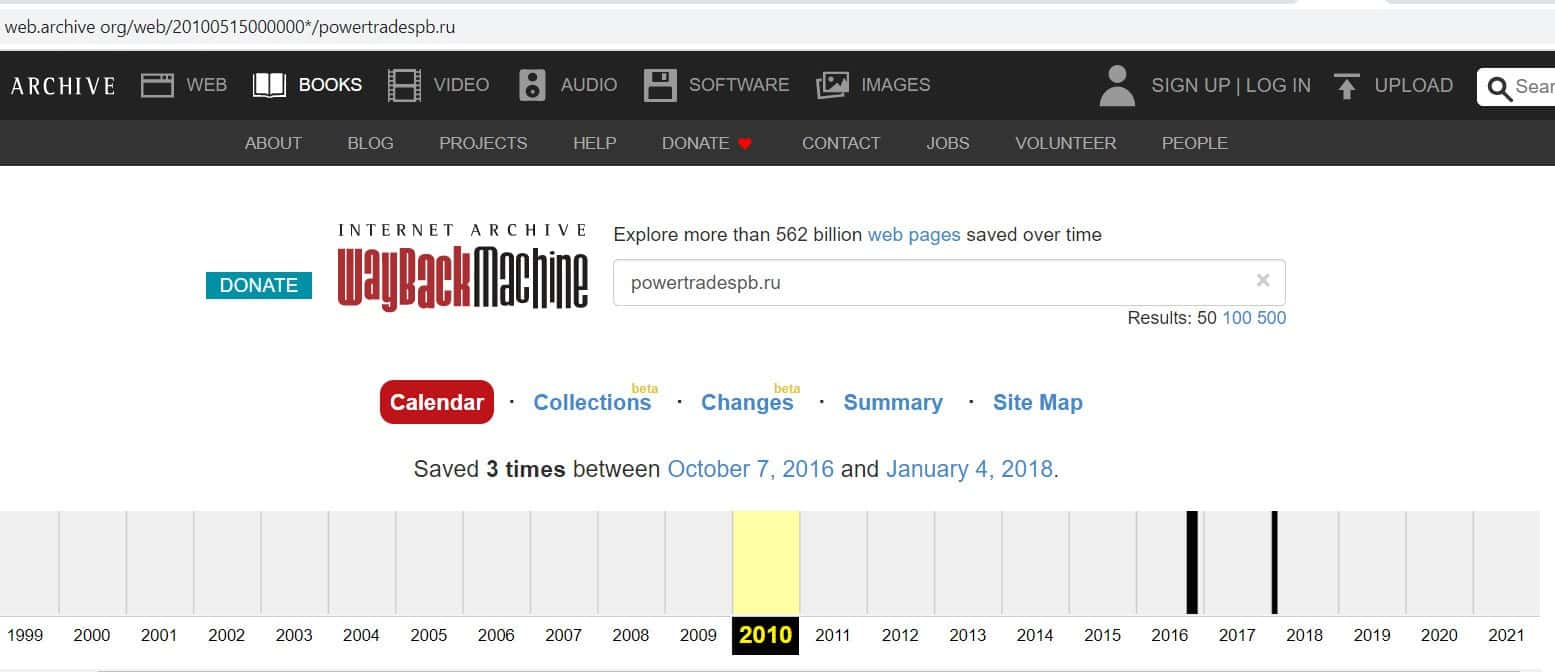This screenshot has width=1555, height=672.
Task: Open the WEB navigation label
Action: coord(207,85)
